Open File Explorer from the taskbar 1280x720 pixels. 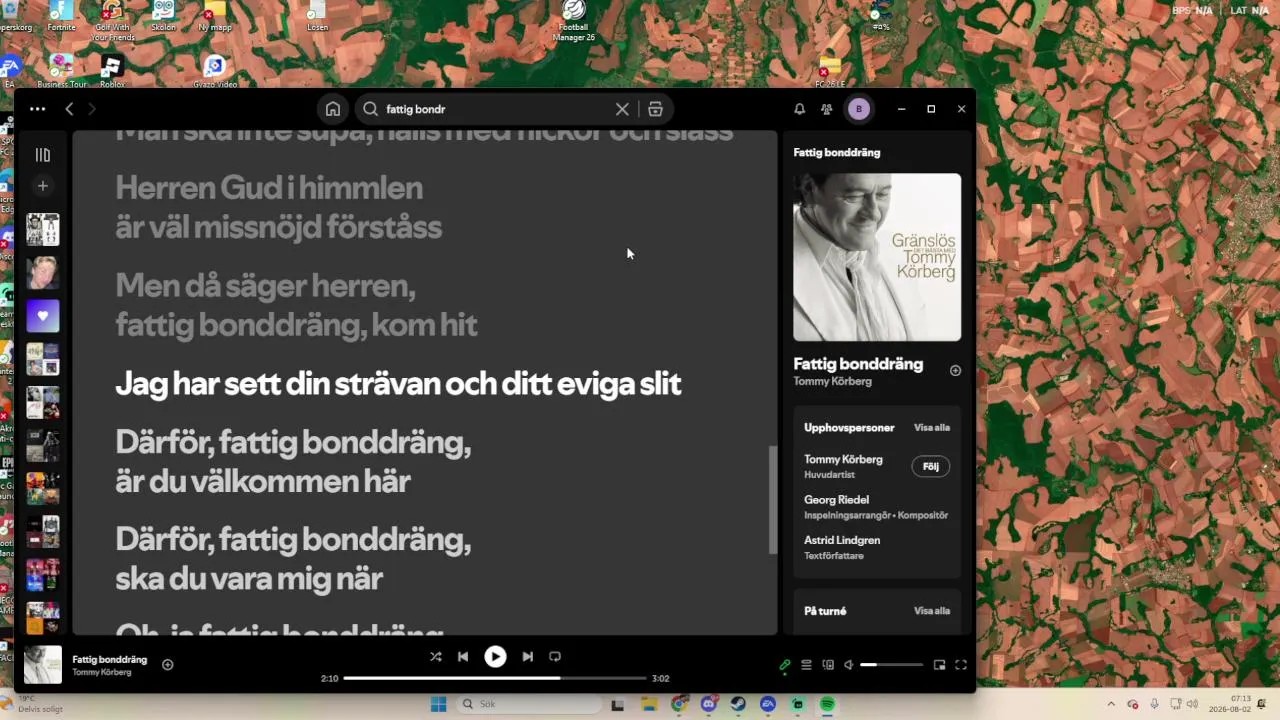pyautogui.click(x=649, y=704)
